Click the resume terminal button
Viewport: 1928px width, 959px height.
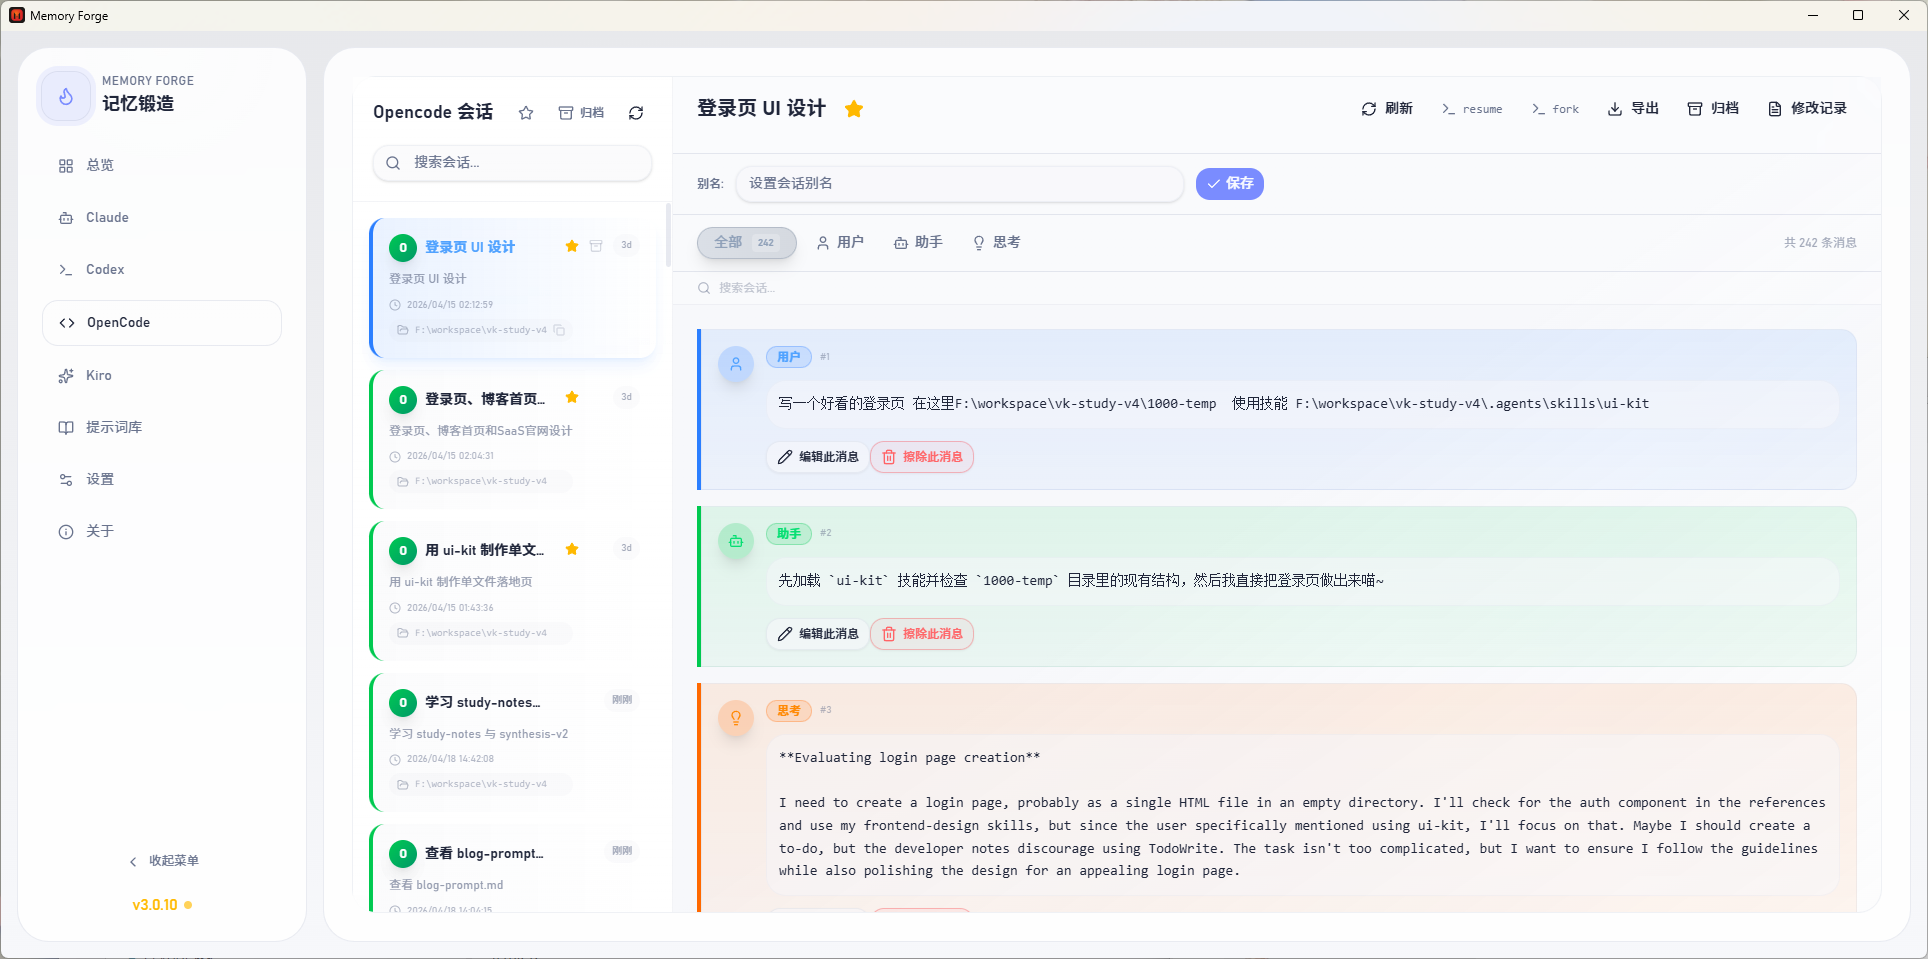pyautogui.click(x=1472, y=109)
